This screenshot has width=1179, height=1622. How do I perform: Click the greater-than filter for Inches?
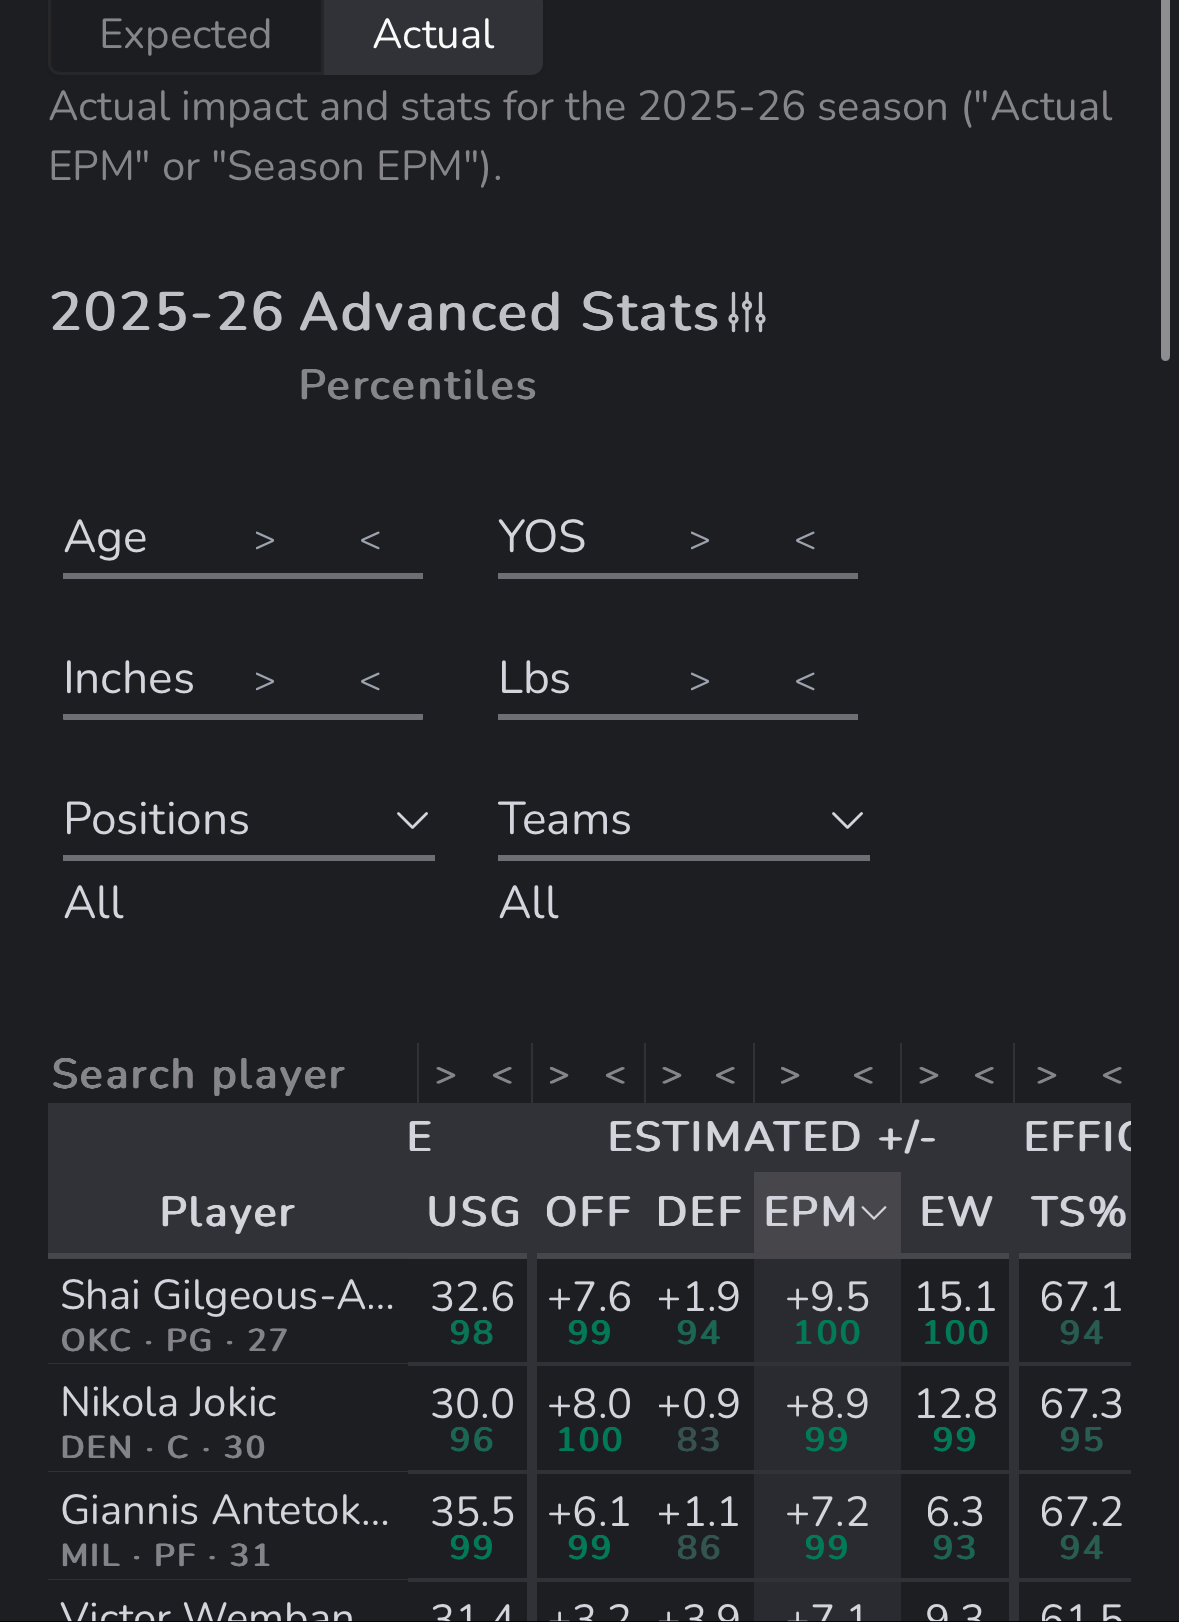[x=264, y=681]
